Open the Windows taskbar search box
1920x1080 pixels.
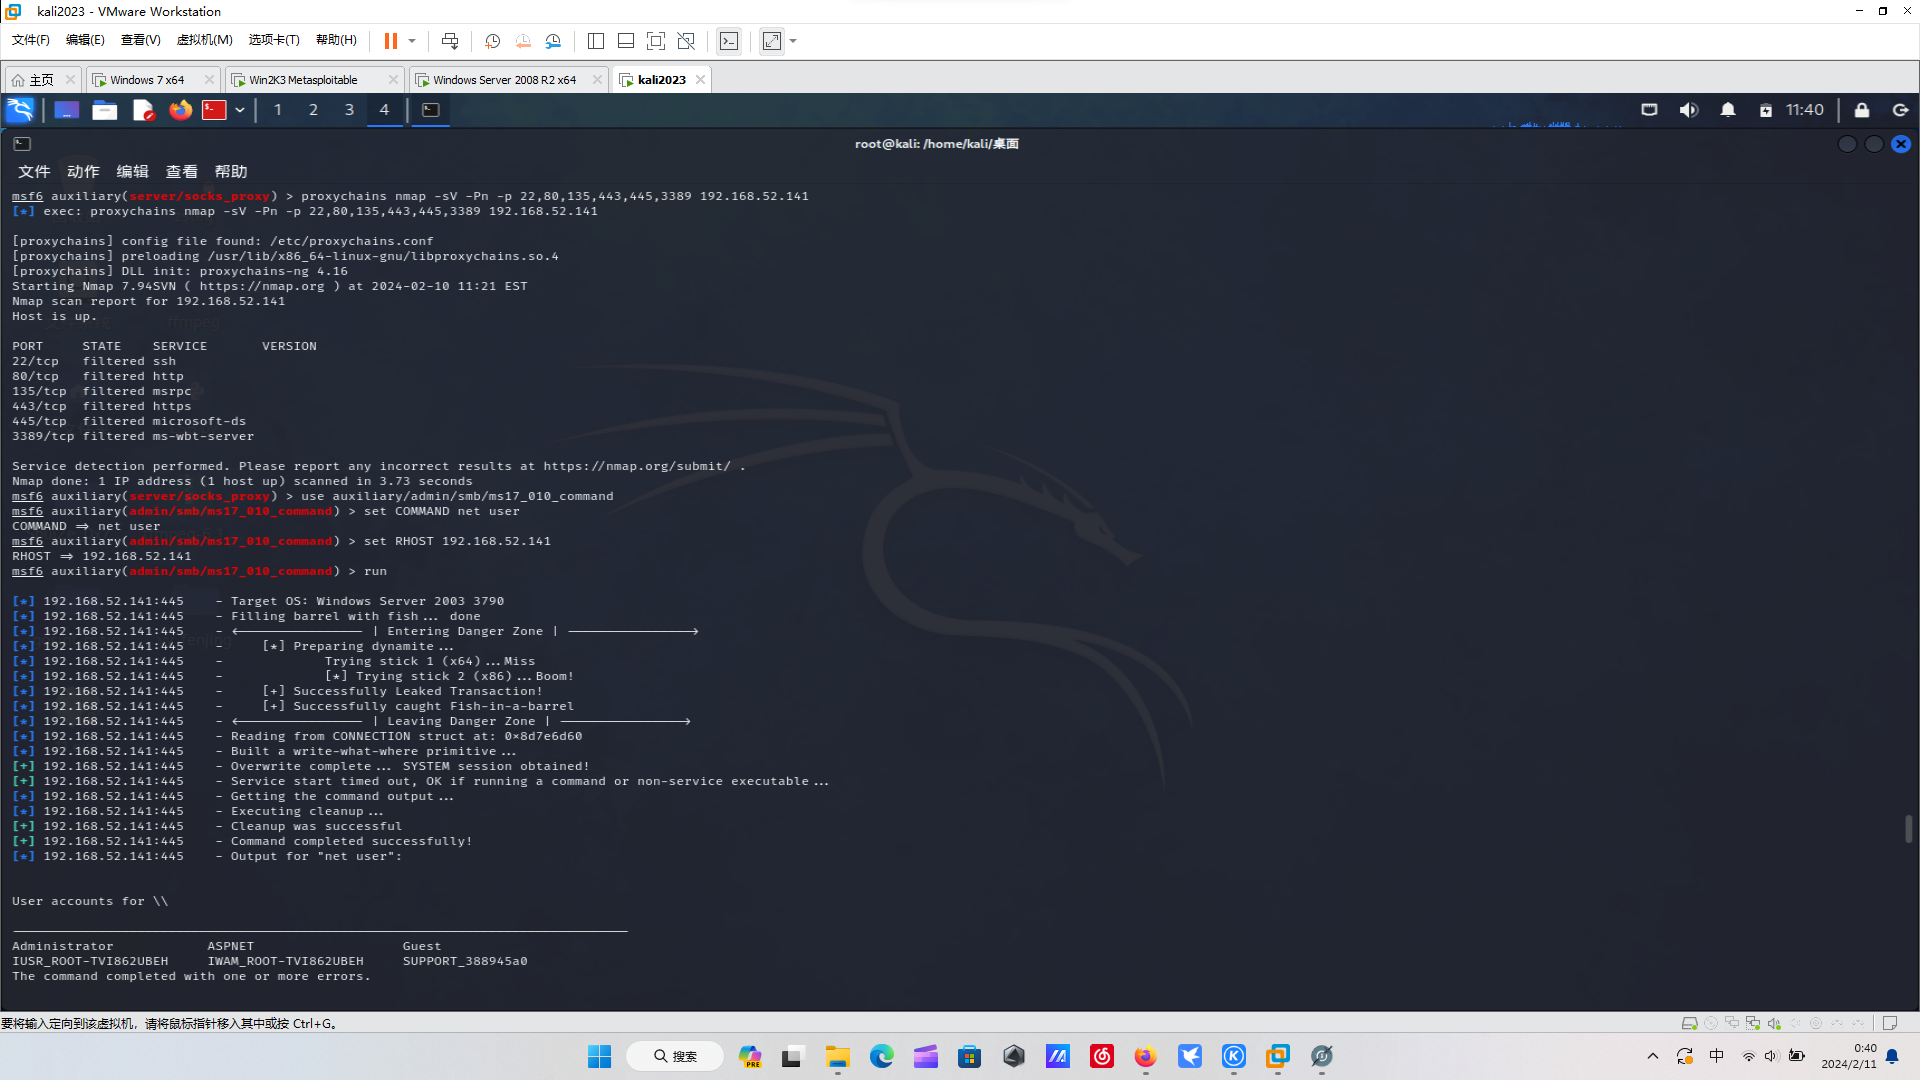(x=675, y=1056)
